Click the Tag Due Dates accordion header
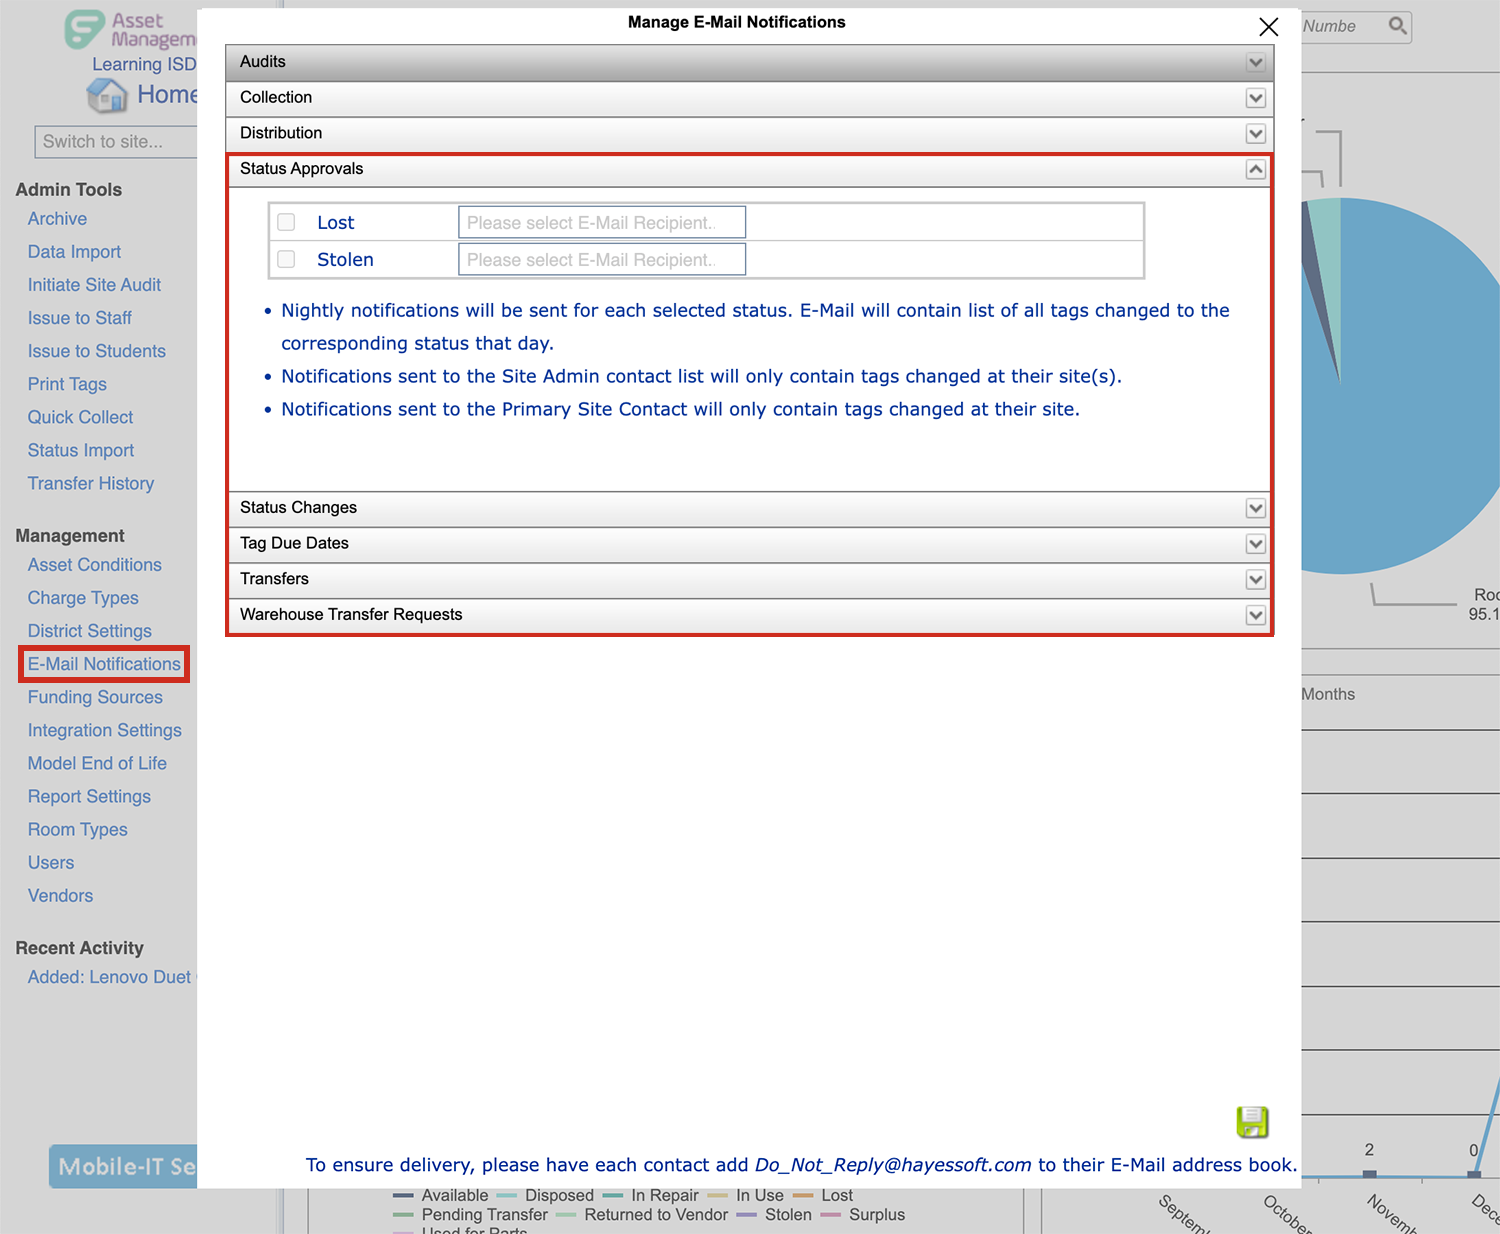 tap(749, 543)
